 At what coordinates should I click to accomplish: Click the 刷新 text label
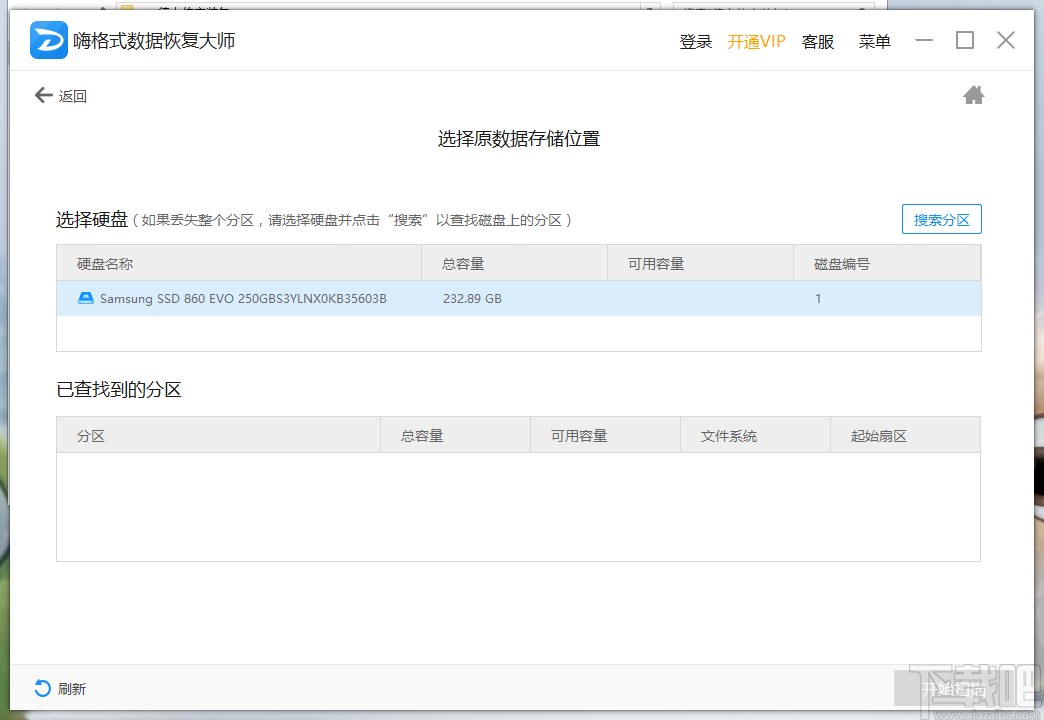tap(72, 689)
